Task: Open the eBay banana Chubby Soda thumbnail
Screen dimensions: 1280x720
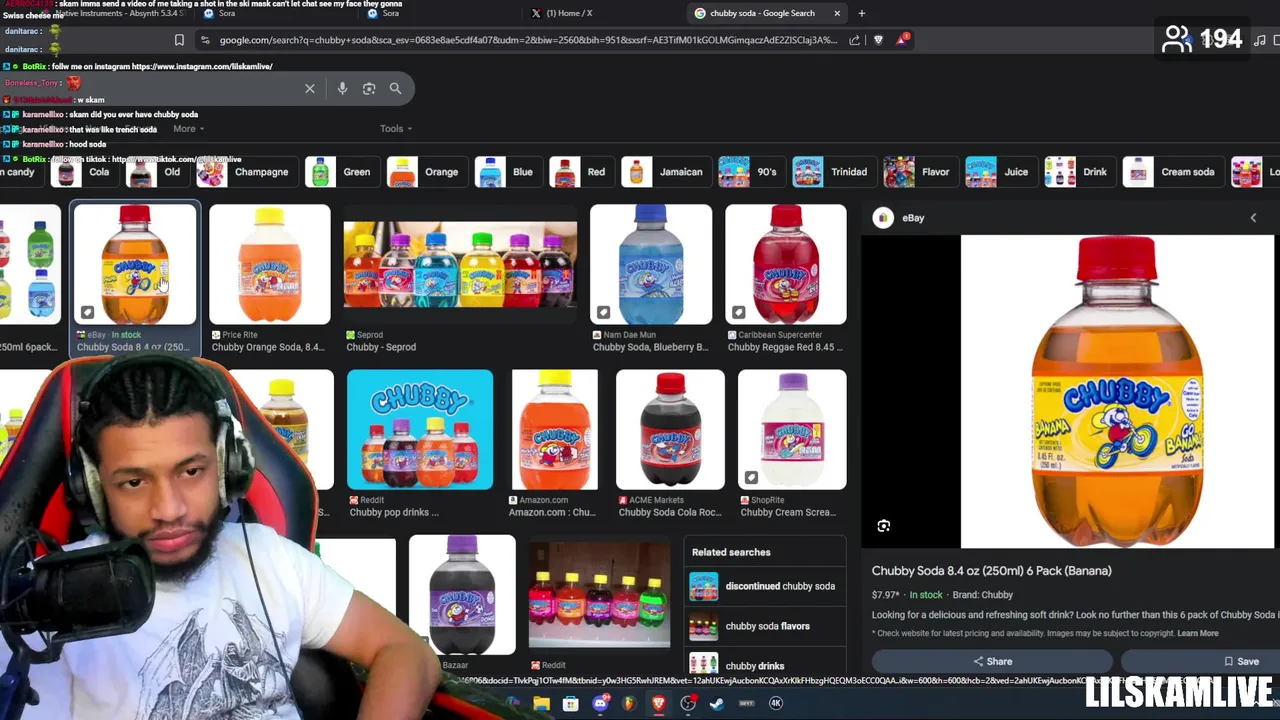Action: coord(135,265)
